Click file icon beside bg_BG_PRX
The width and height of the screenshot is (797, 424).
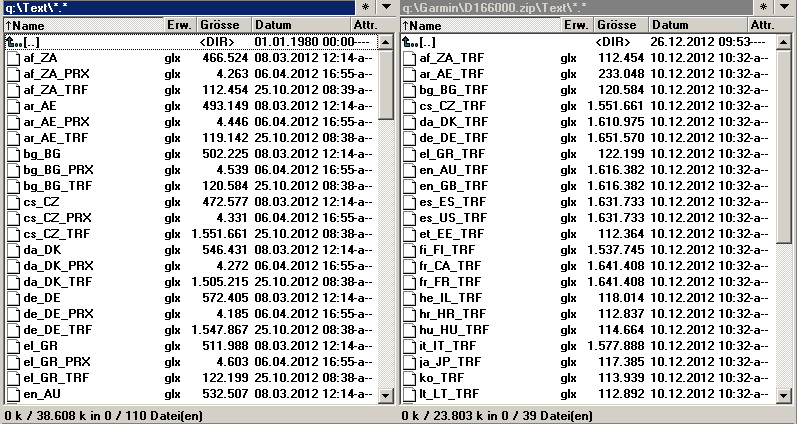tap(14, 170)
